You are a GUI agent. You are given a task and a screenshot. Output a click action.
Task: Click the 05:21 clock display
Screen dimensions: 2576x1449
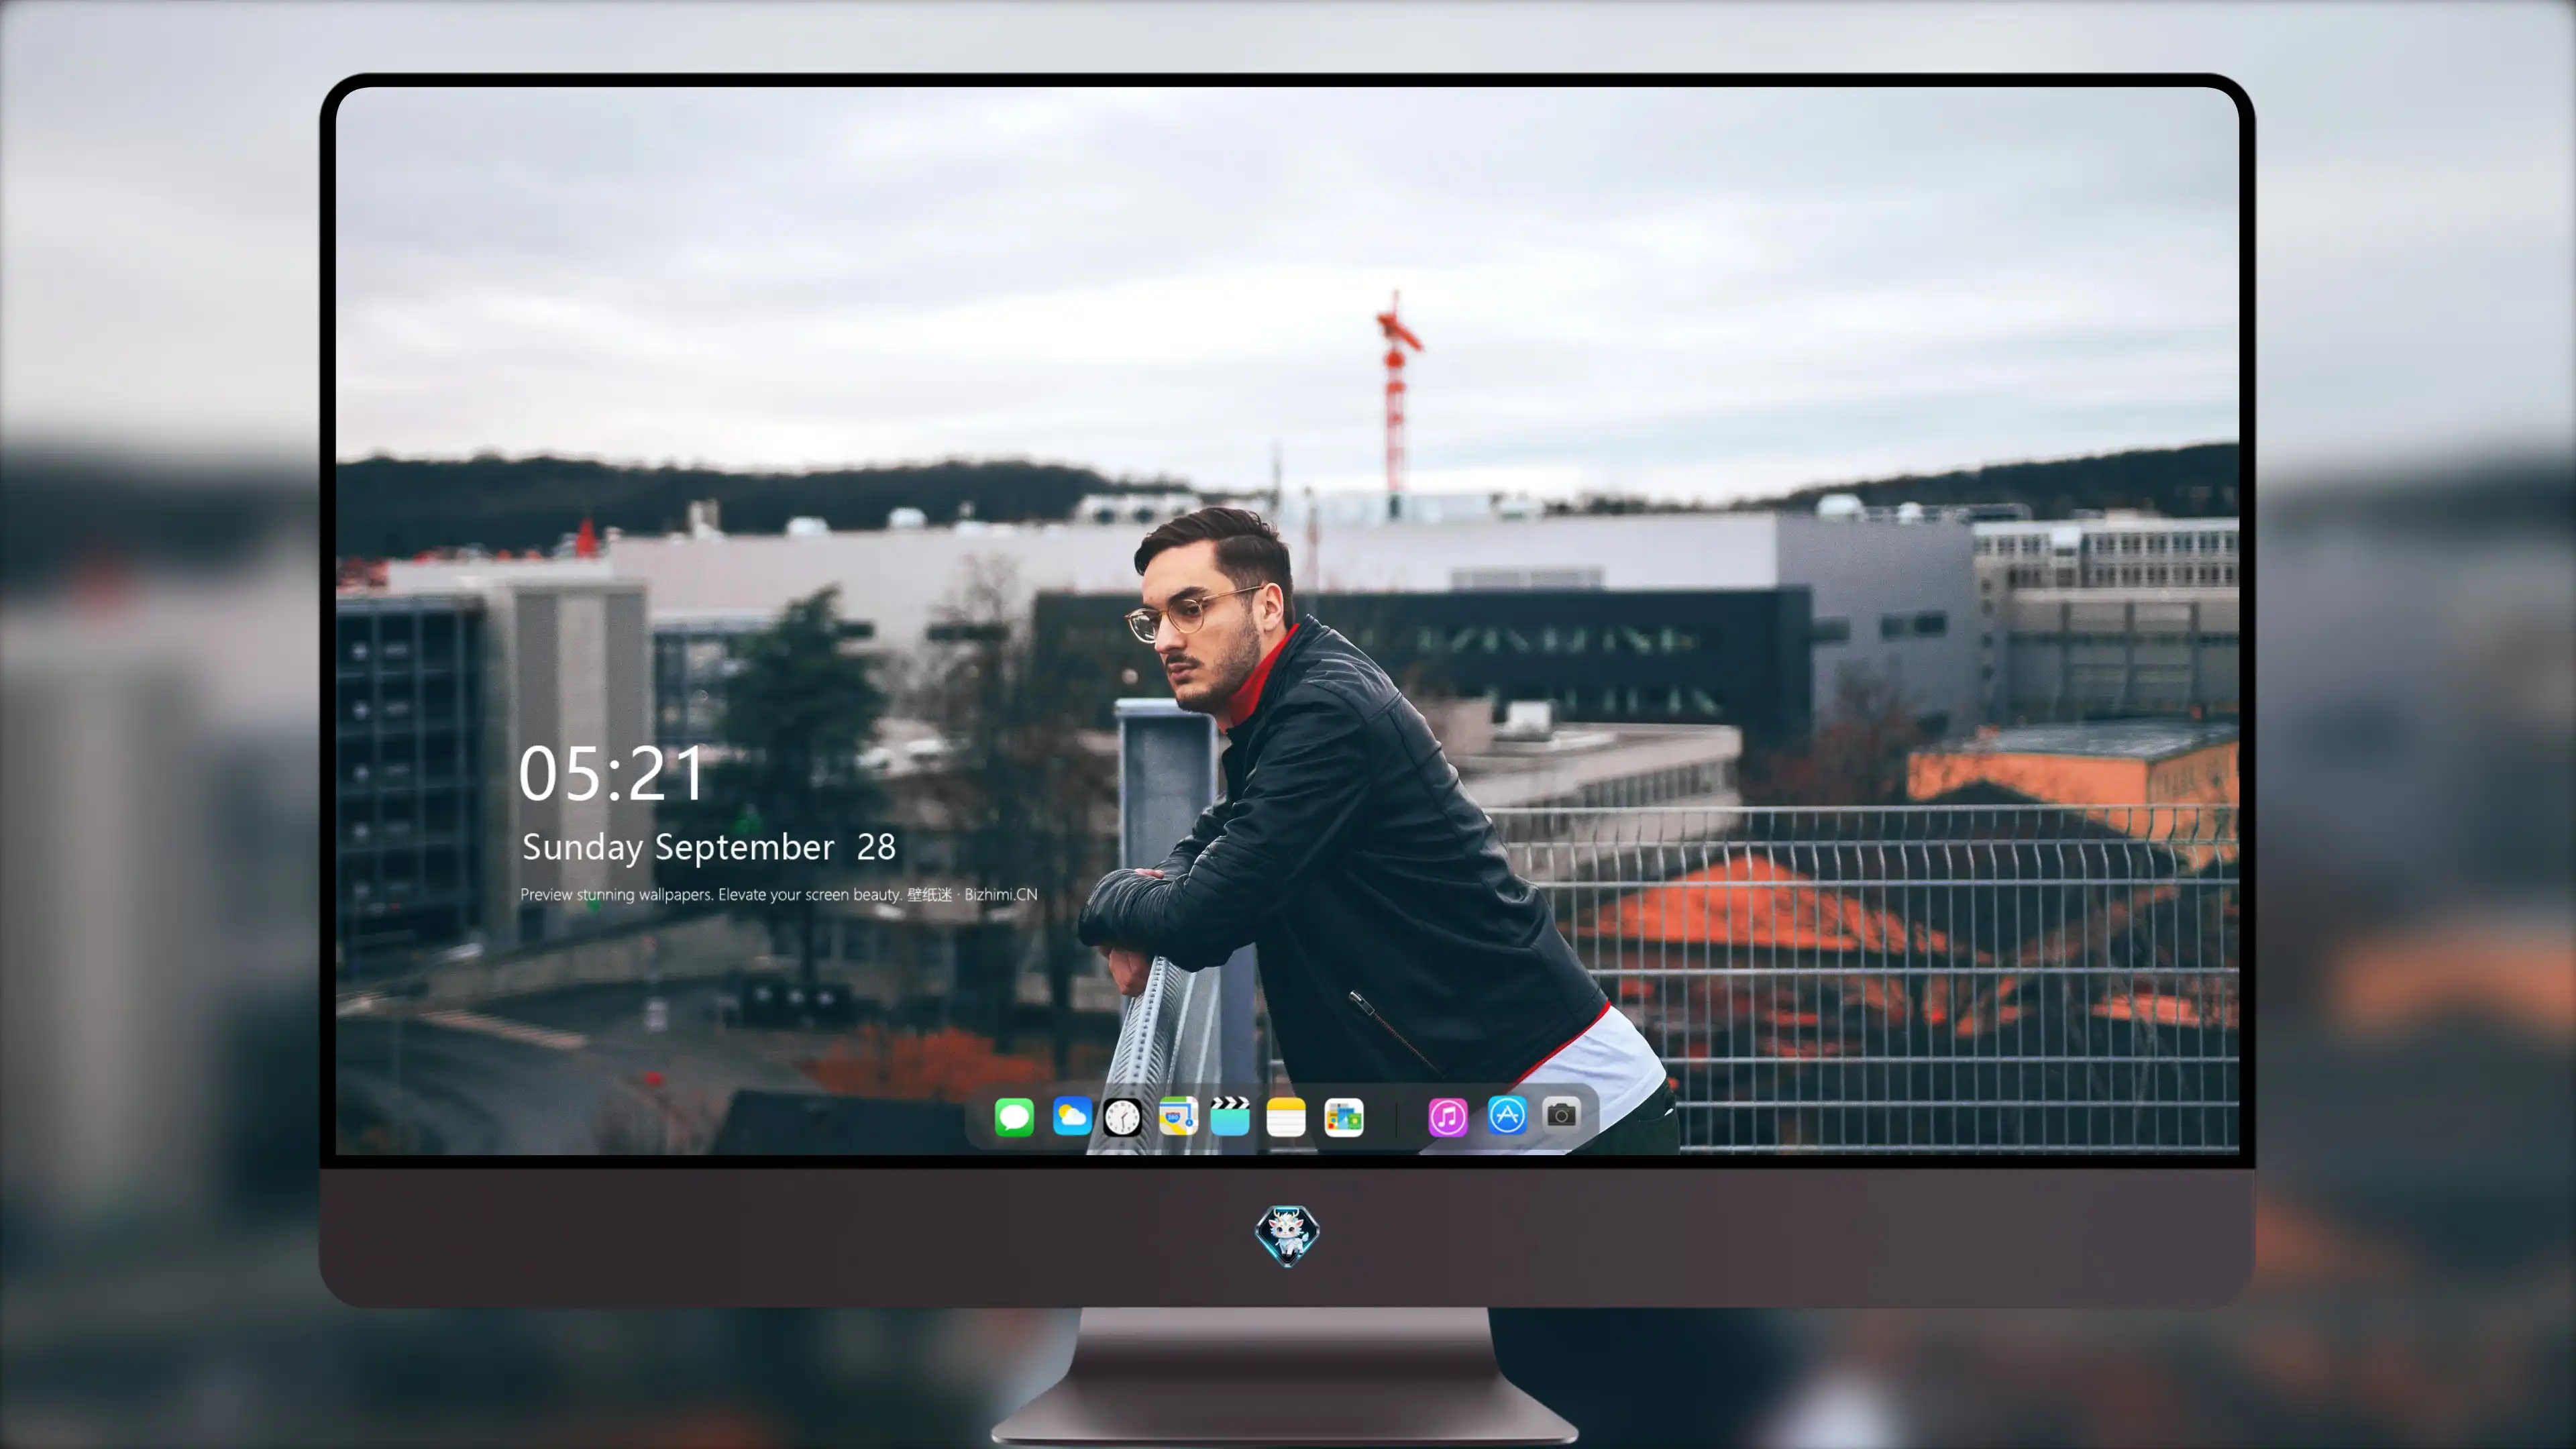point(612,774)
